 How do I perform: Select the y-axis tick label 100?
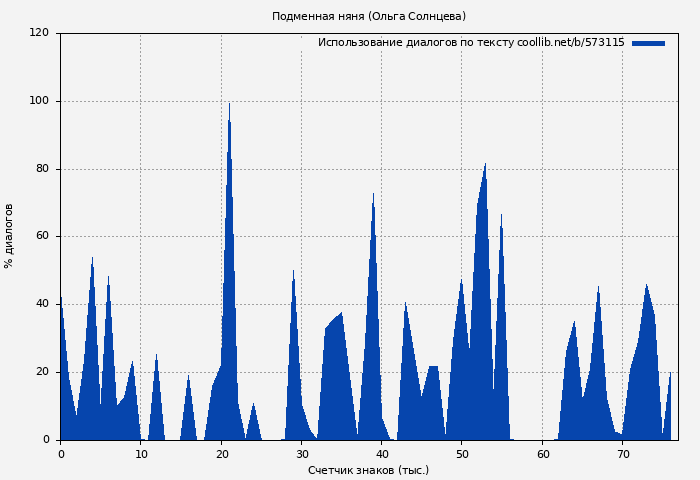[x=39, y=101]
